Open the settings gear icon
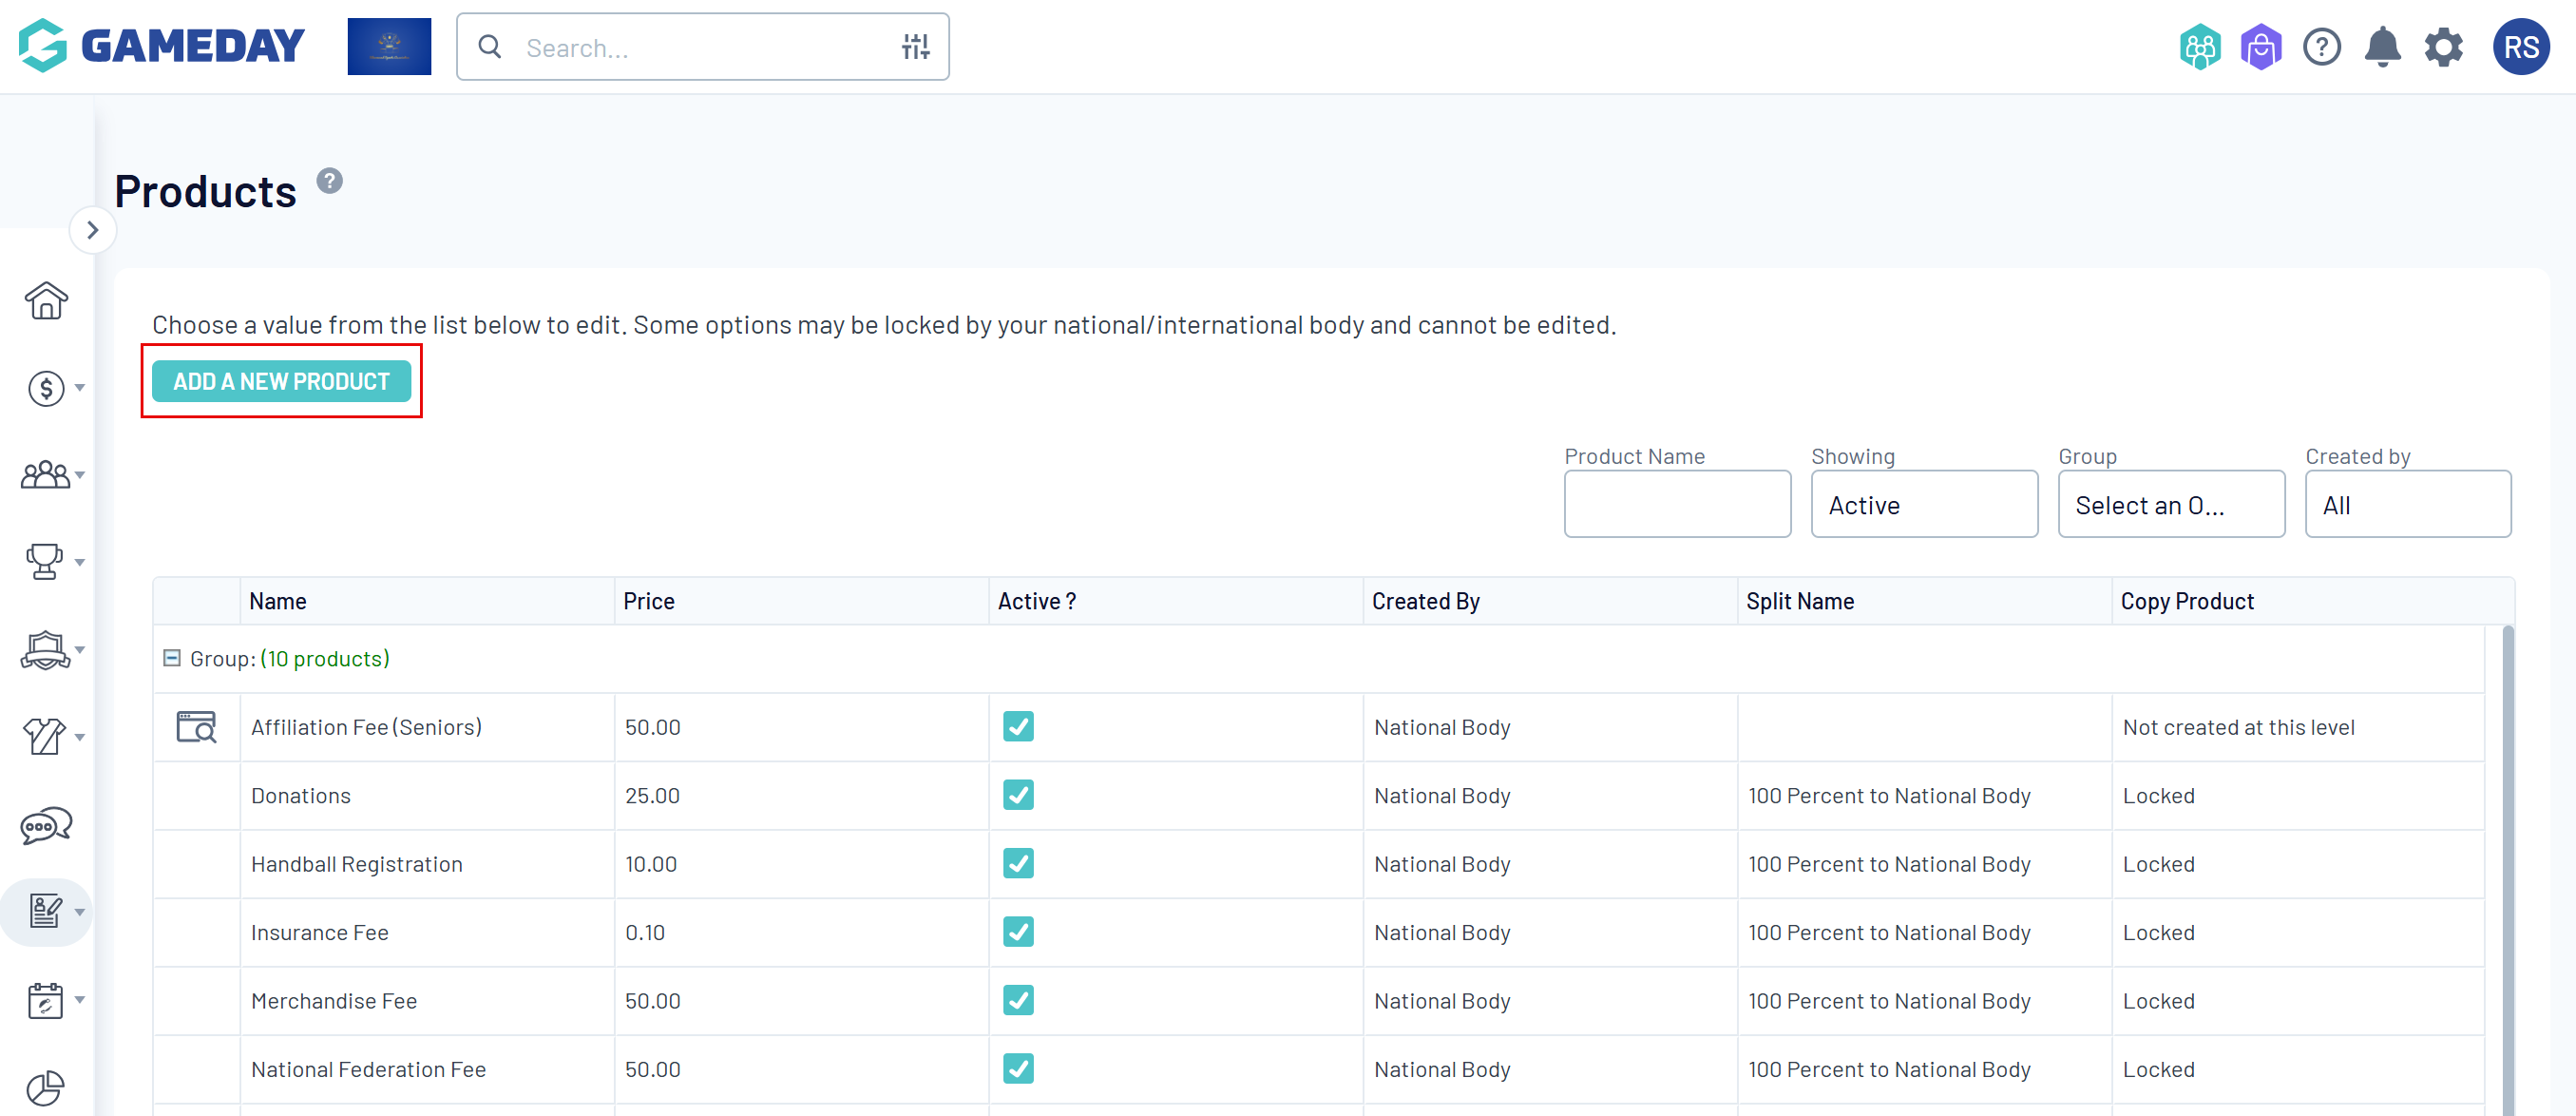This screenshot has width=2576, height=1116. tap(2443, 47)
